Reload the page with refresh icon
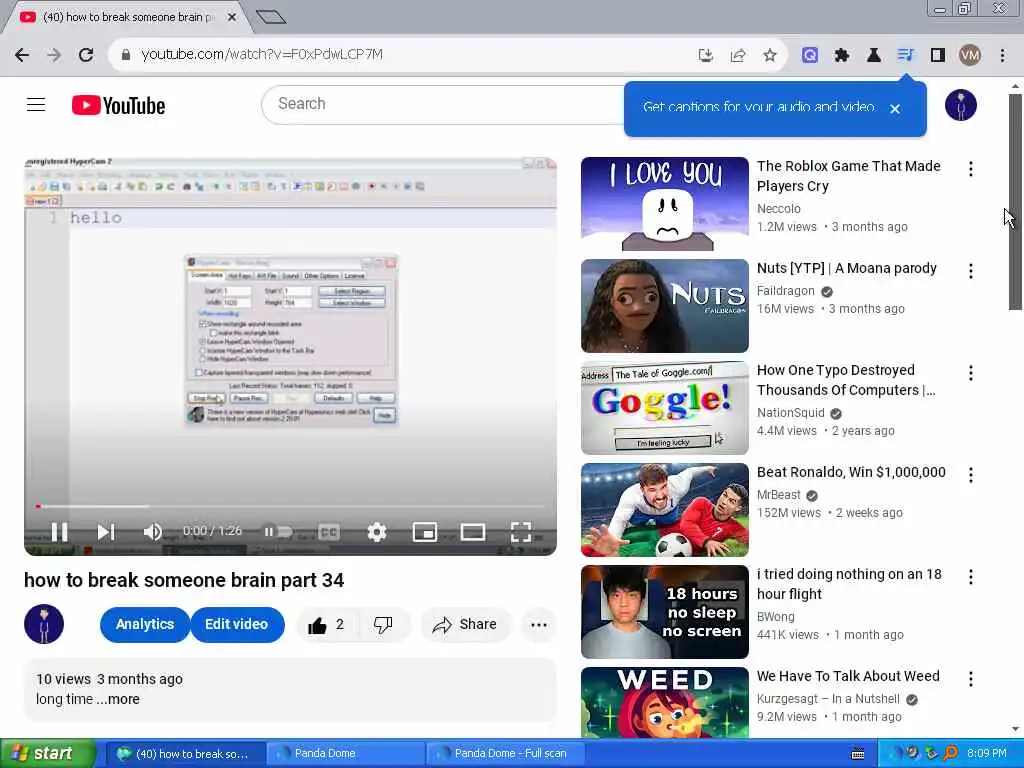The height and width of the screenshot is (768, 1024). 86,55
